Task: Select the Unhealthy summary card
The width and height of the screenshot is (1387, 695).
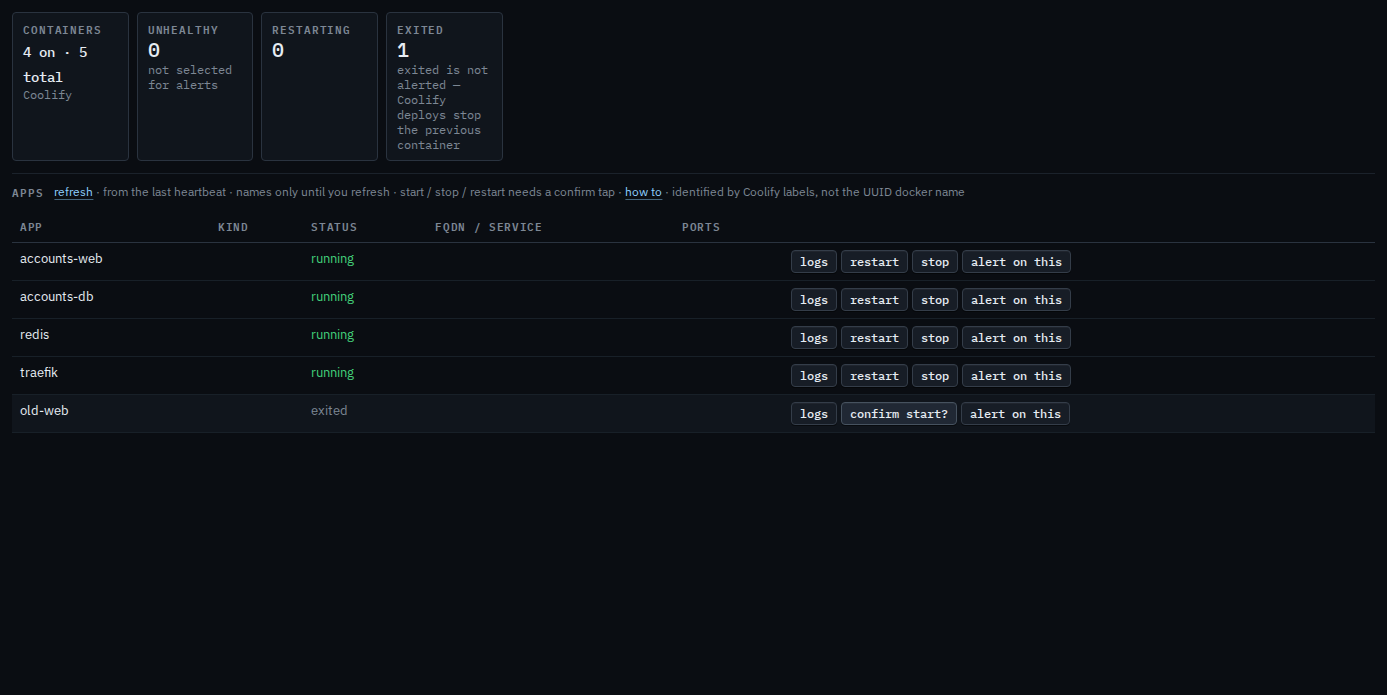Action: (x=195, y=86)
